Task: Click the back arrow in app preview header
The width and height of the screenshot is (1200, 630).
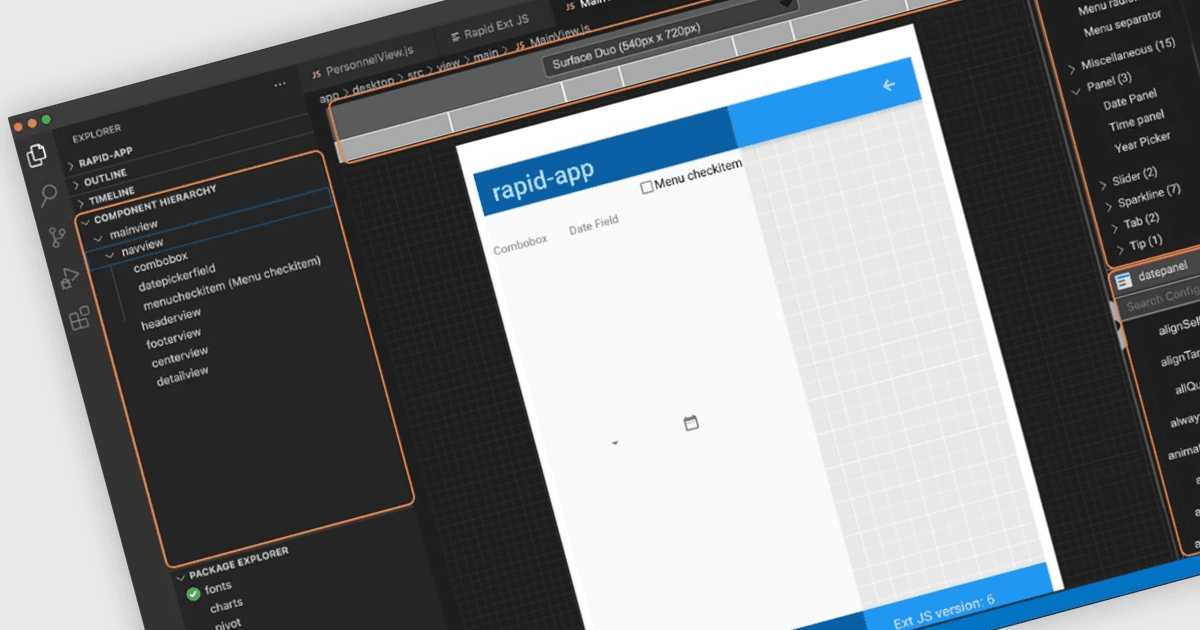Action: [x=889, y=86]
